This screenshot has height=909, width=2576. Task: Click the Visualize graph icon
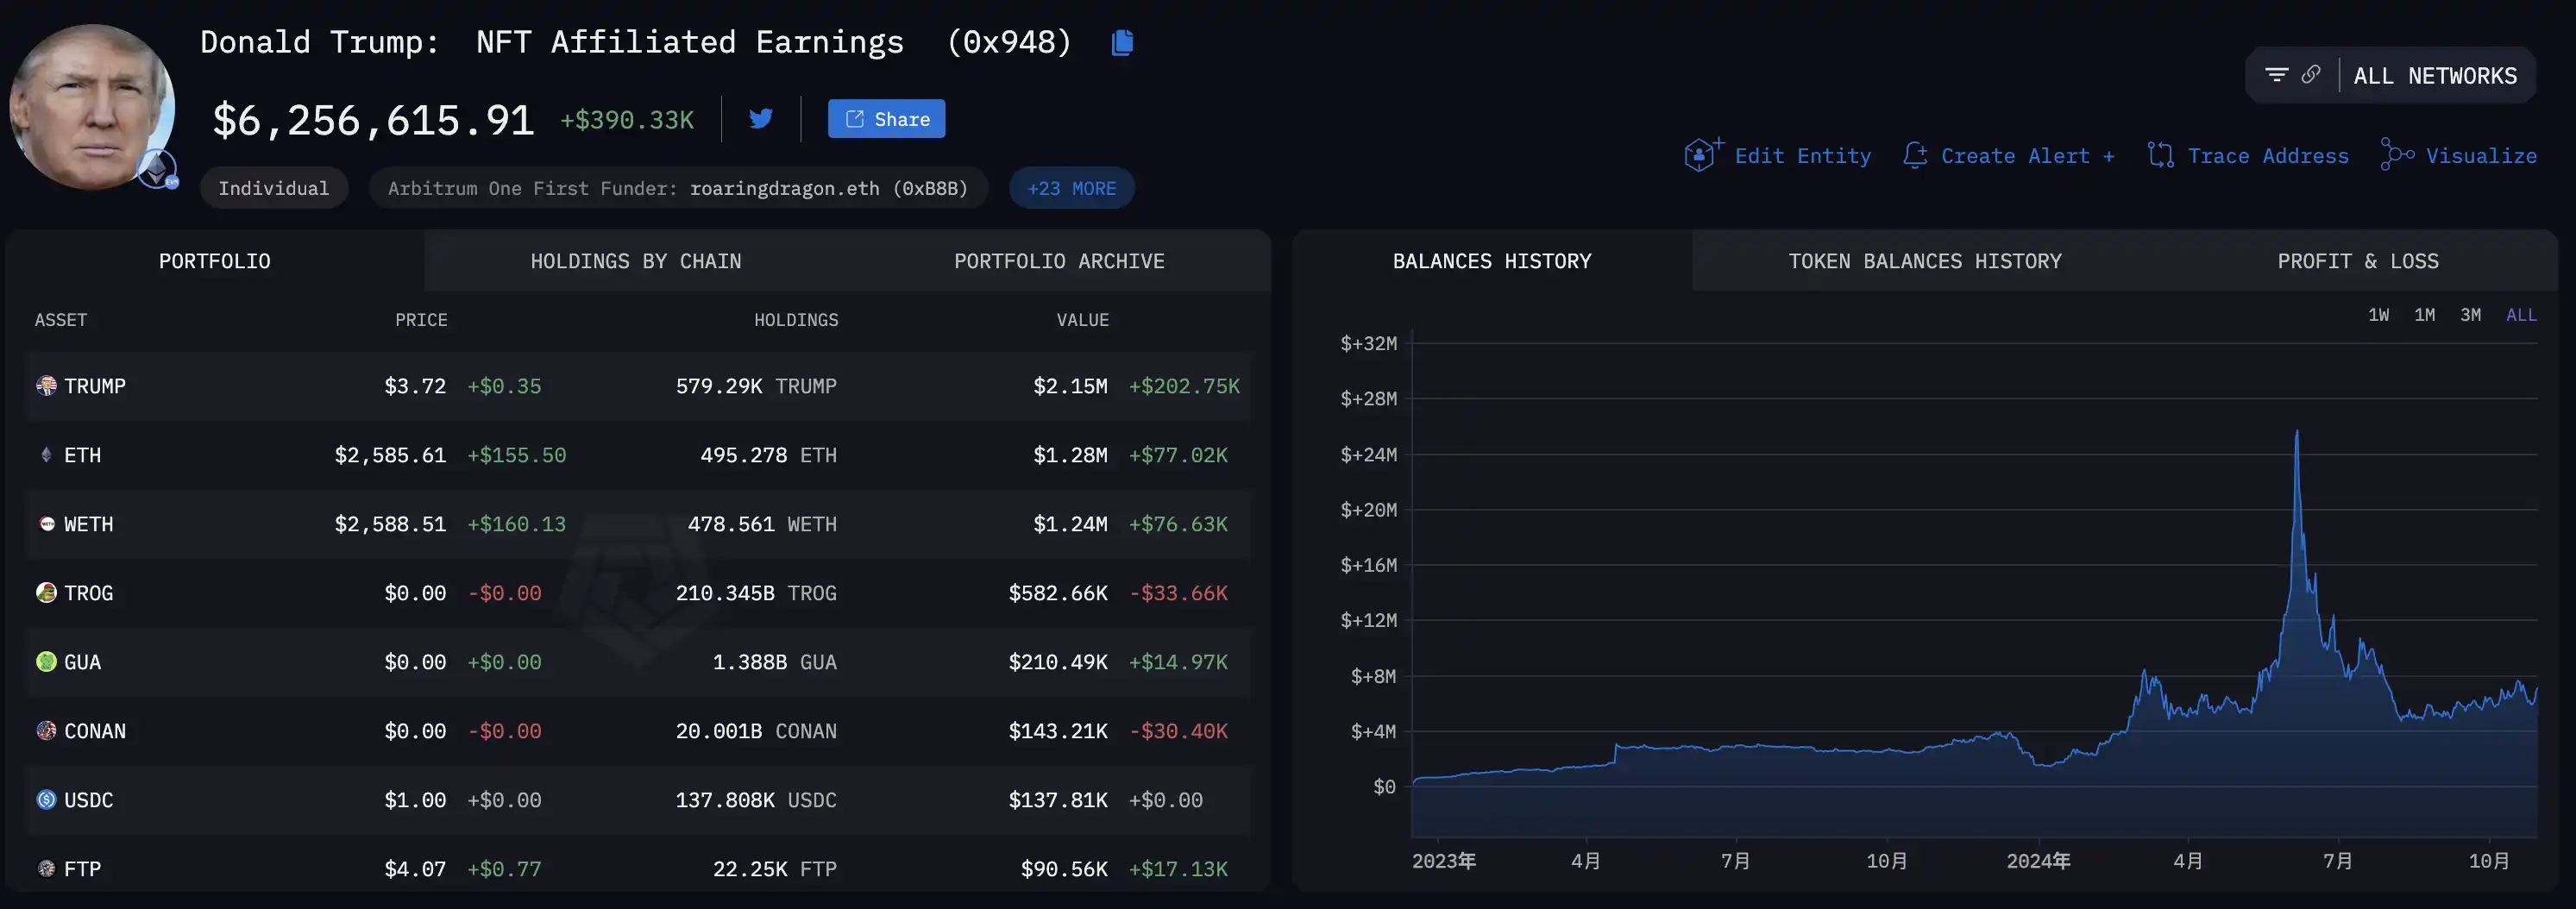pos(2397,155)
